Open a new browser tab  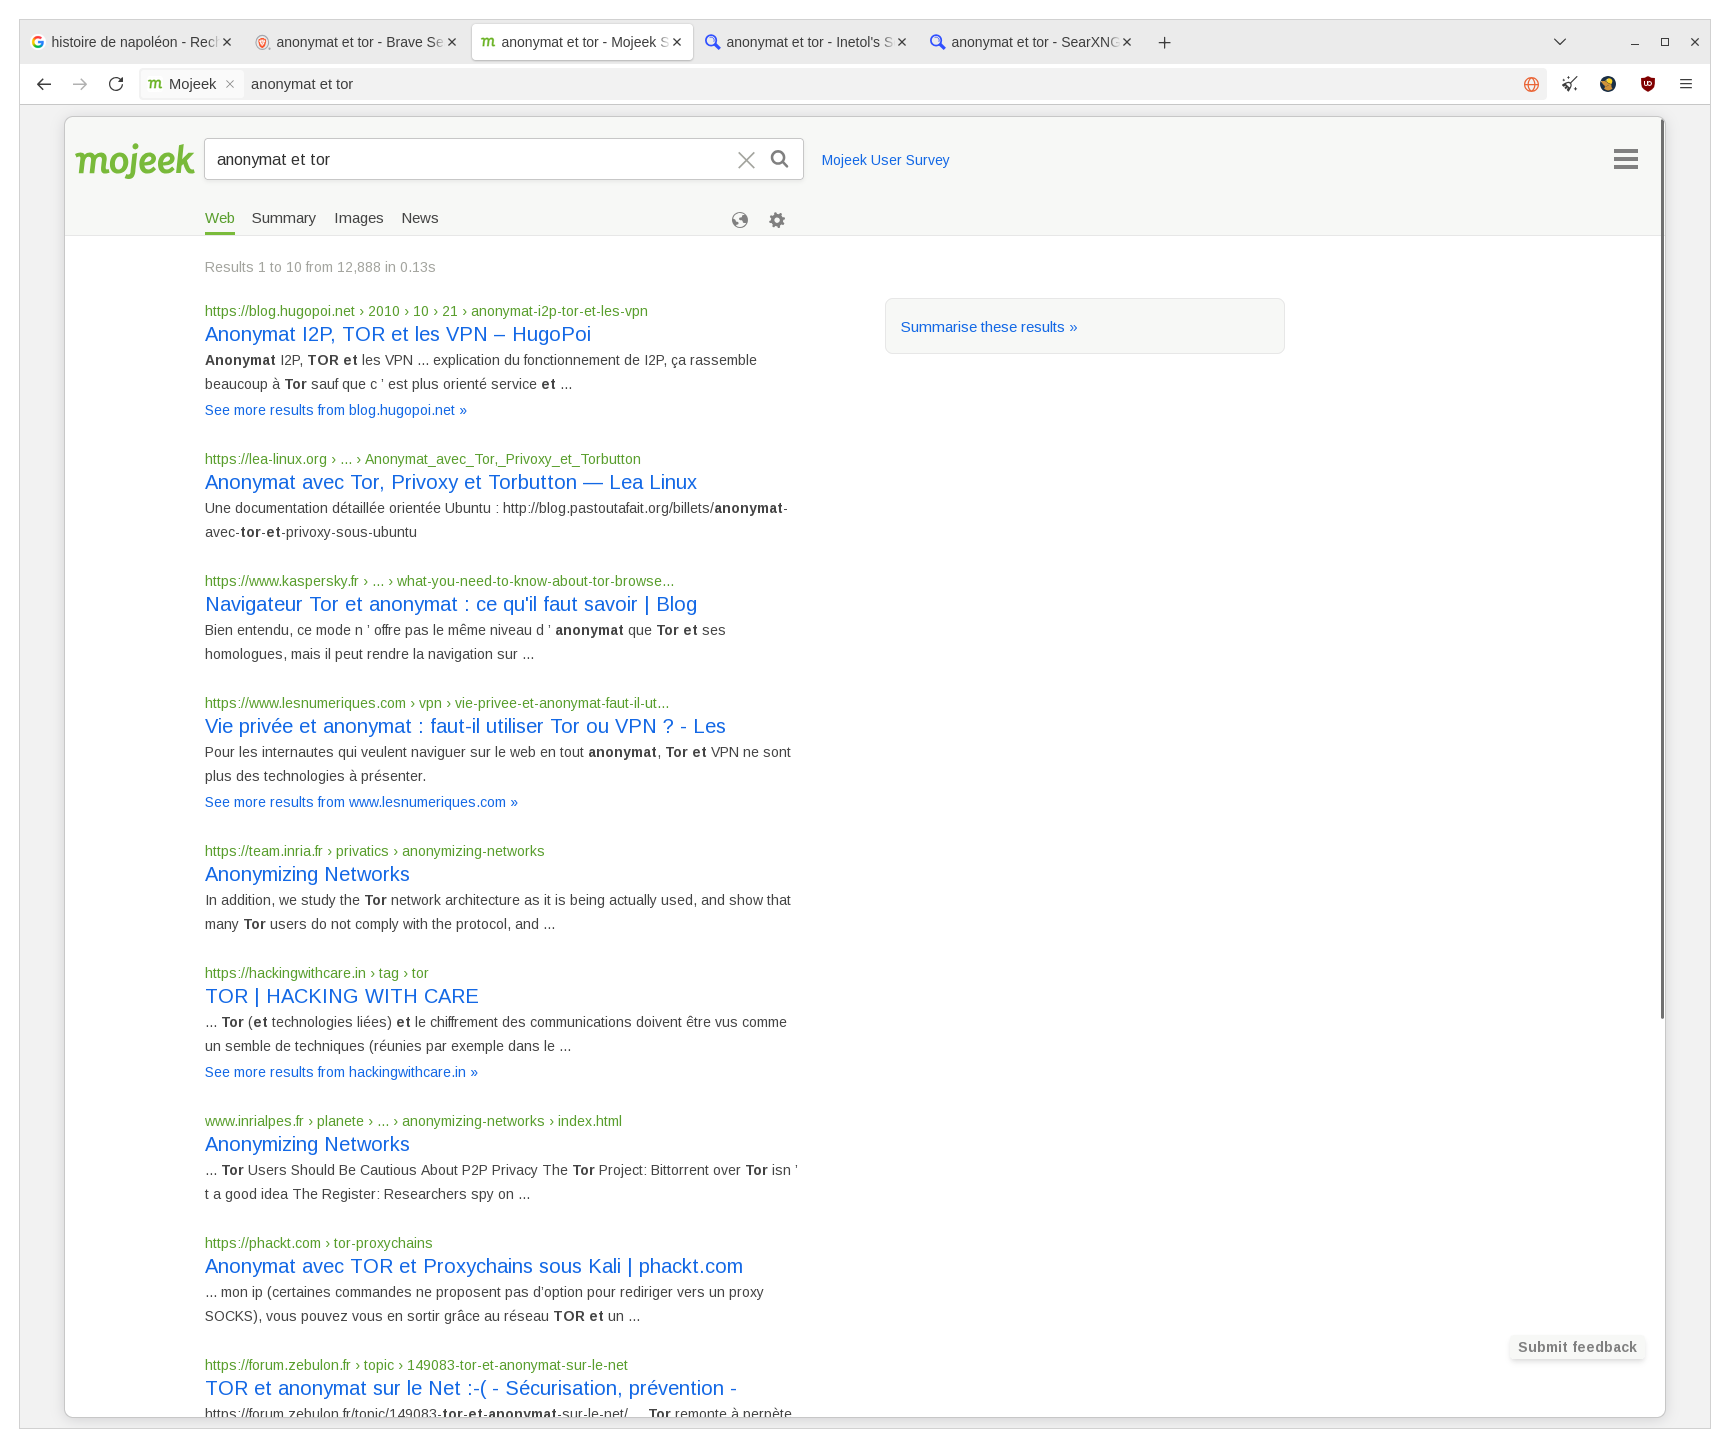click(1164, 42)
